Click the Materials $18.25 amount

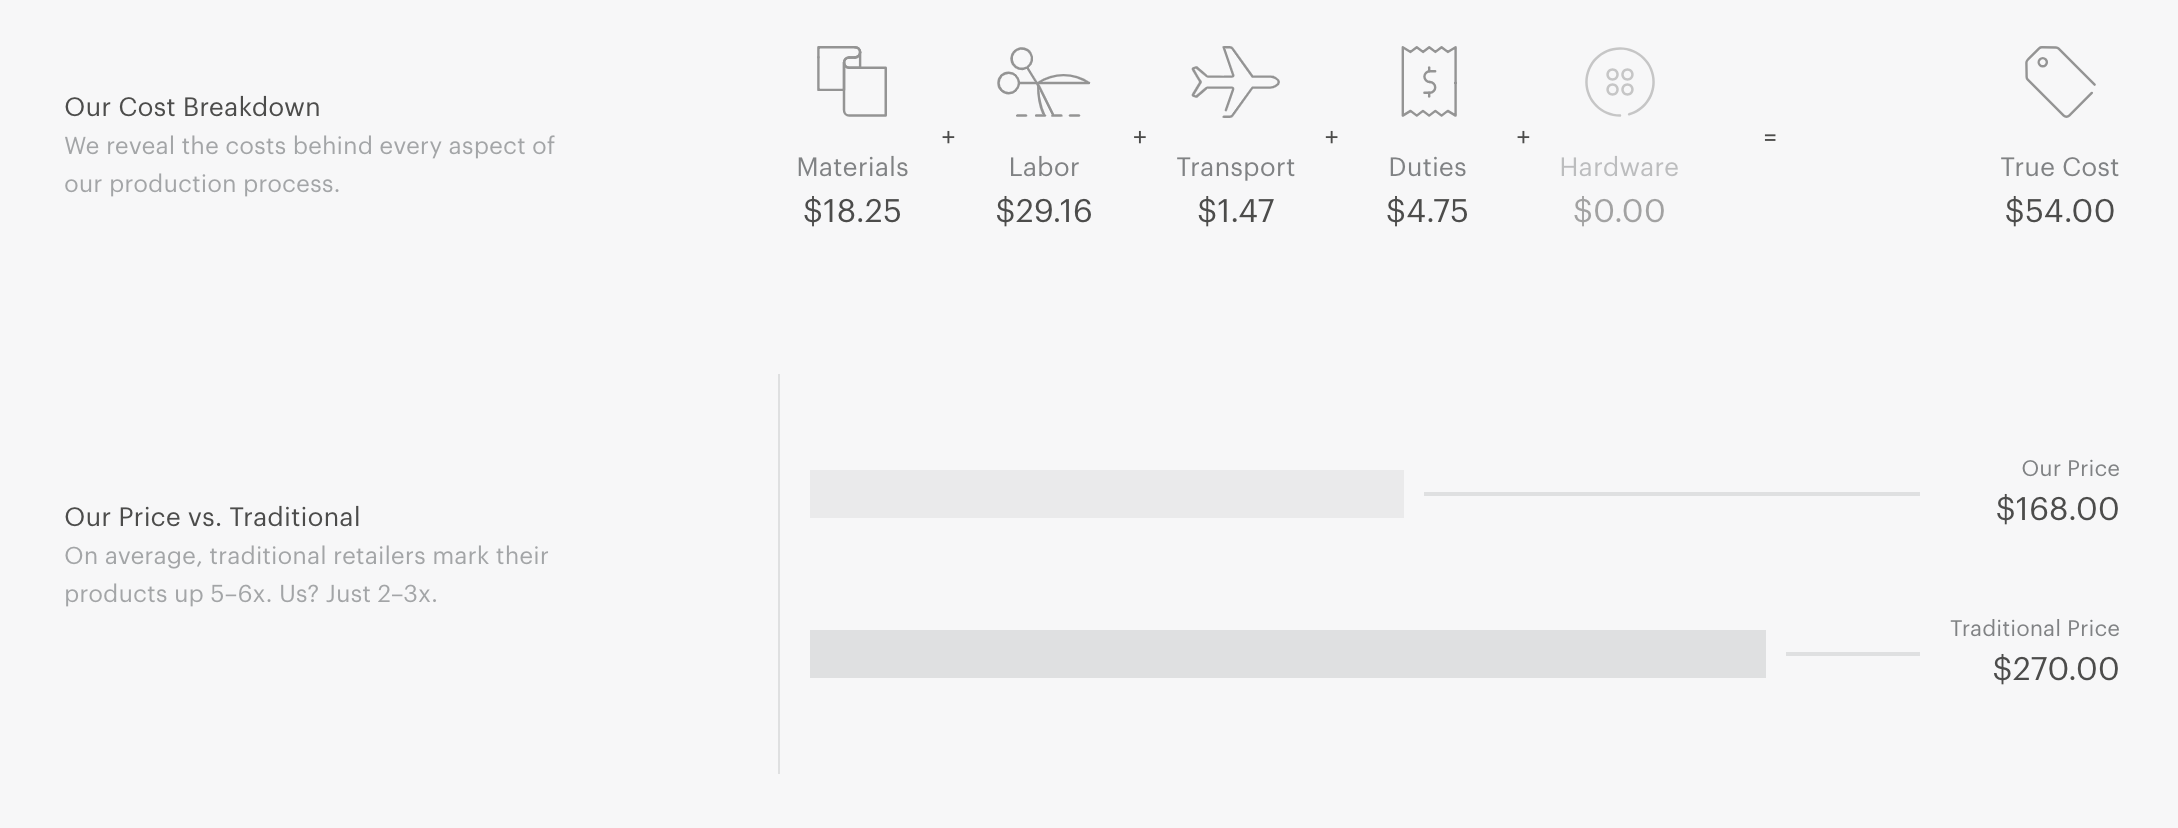[x=852, y=211]
